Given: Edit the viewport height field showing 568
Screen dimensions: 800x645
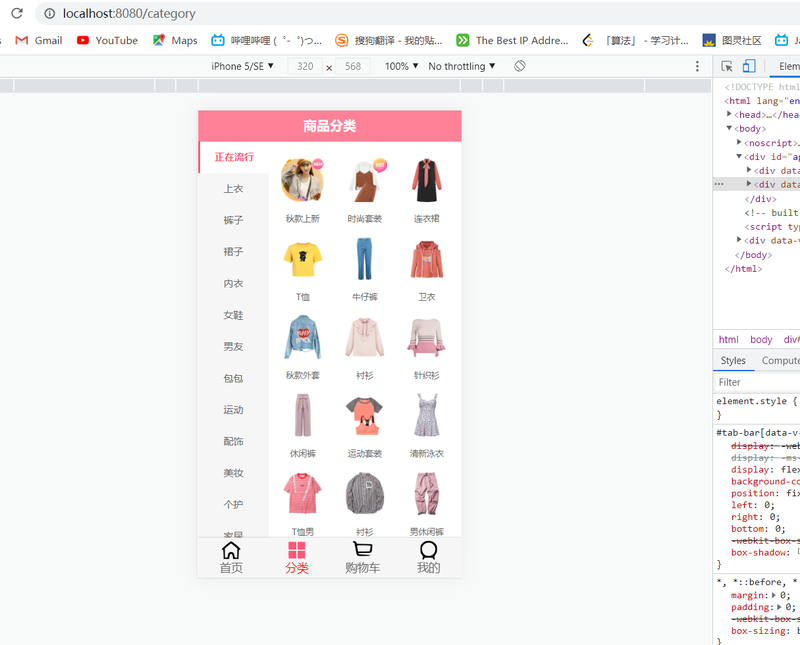Looking at the screenshot, I should tap(353, 66).
